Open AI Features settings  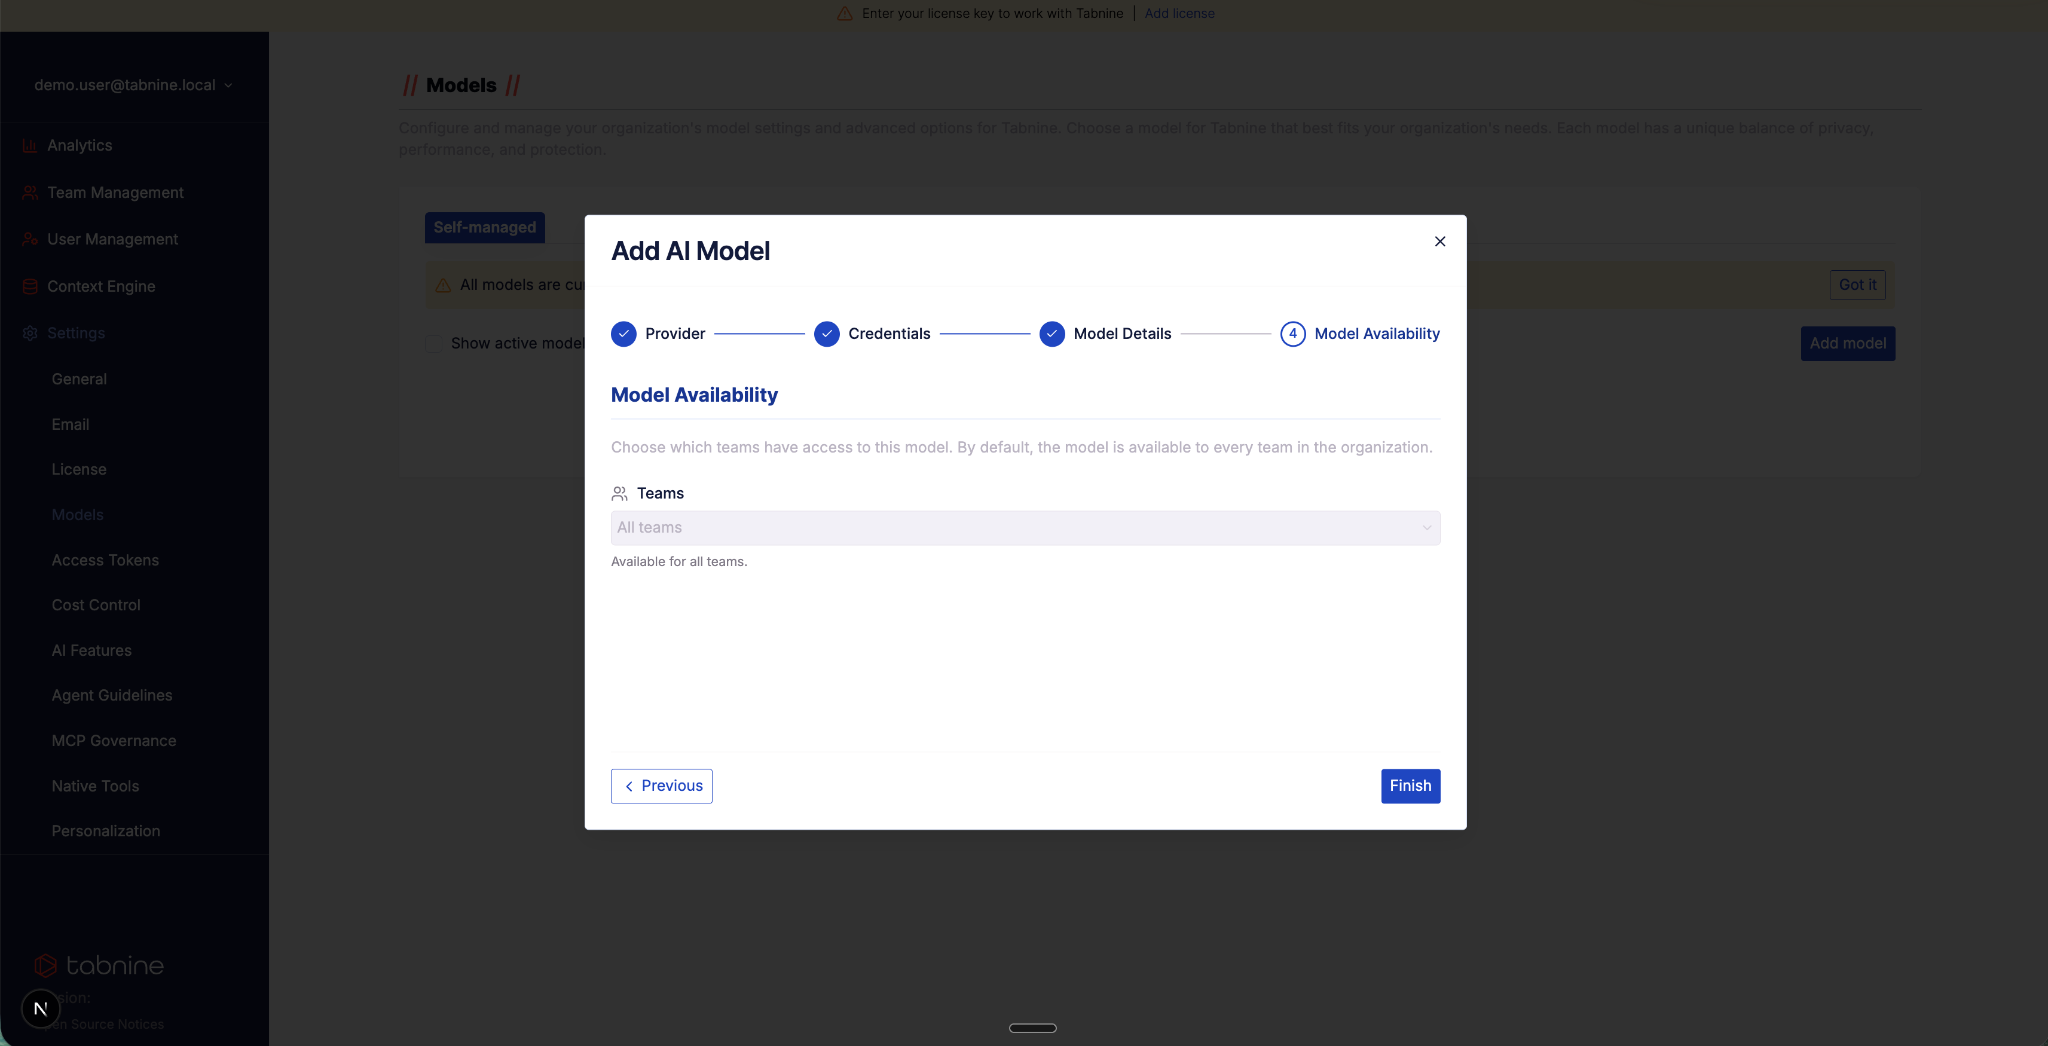pyautogui.click(x=91, y=651)
